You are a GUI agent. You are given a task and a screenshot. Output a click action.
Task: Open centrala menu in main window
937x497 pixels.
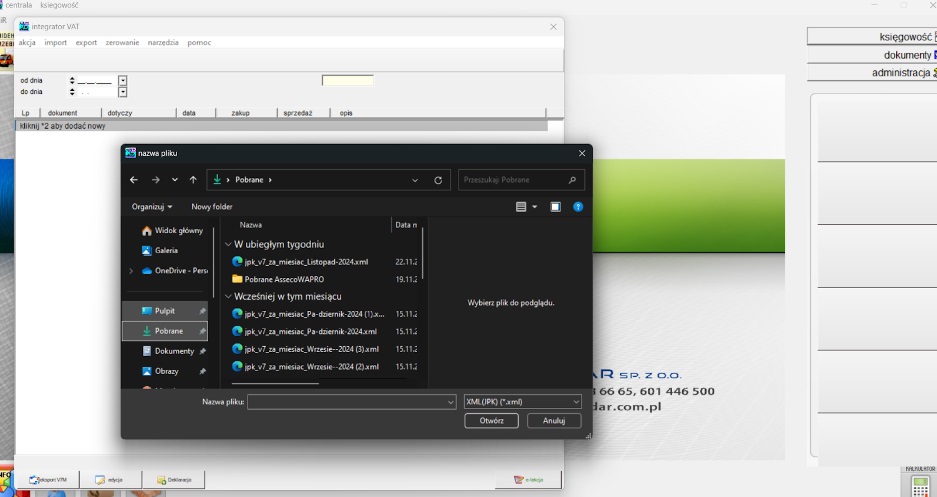pyautogui.click(x=19, y=5)
